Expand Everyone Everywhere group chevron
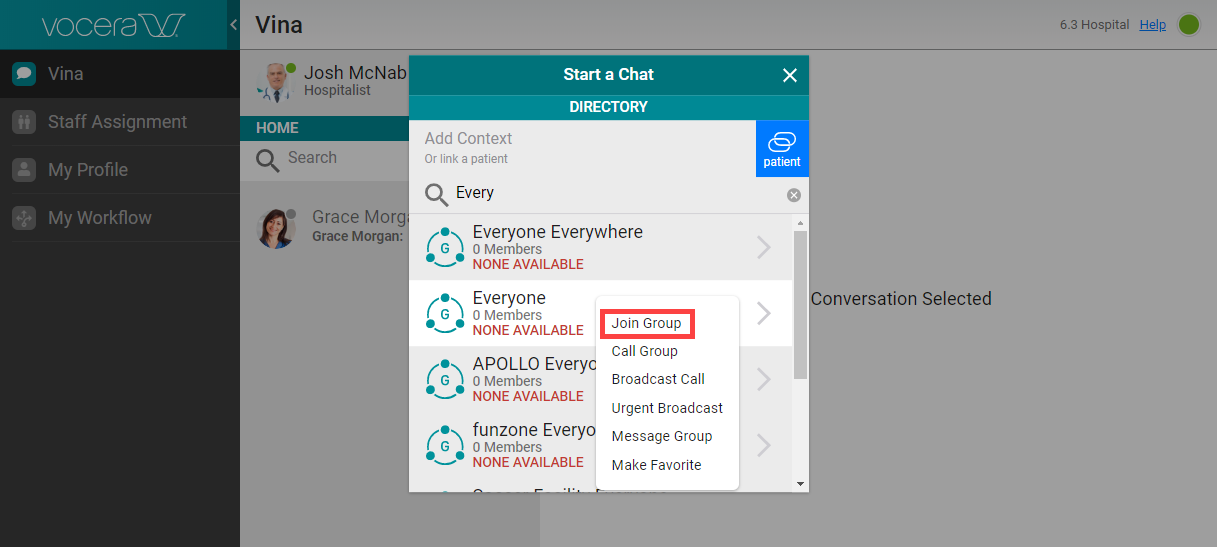 pyautogui.click(x=764, y=247)
